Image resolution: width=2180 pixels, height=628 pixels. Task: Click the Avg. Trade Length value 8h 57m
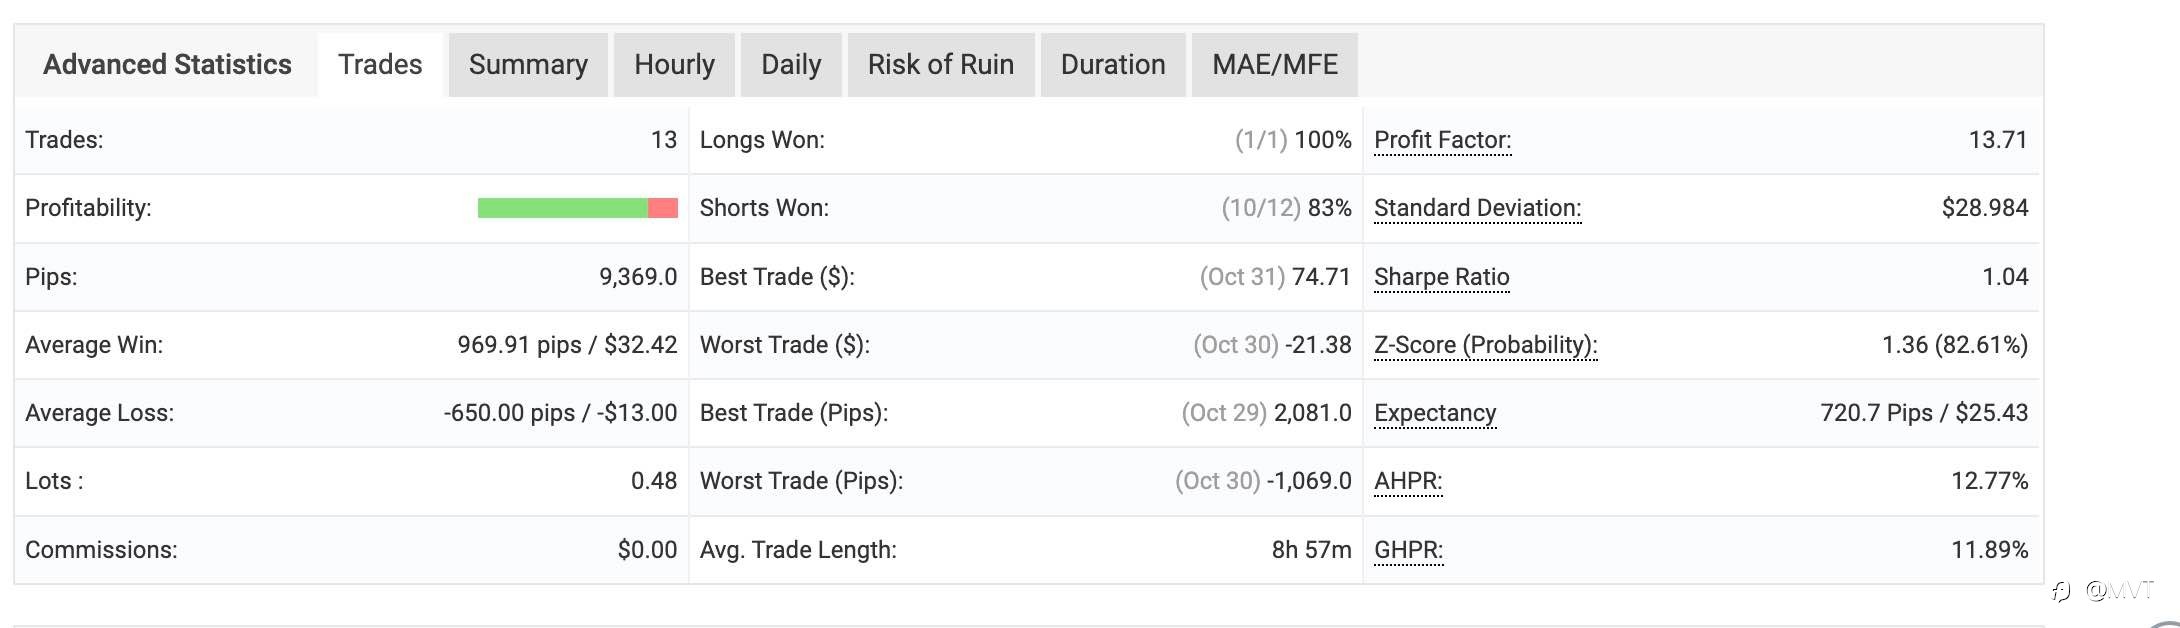1311,550
